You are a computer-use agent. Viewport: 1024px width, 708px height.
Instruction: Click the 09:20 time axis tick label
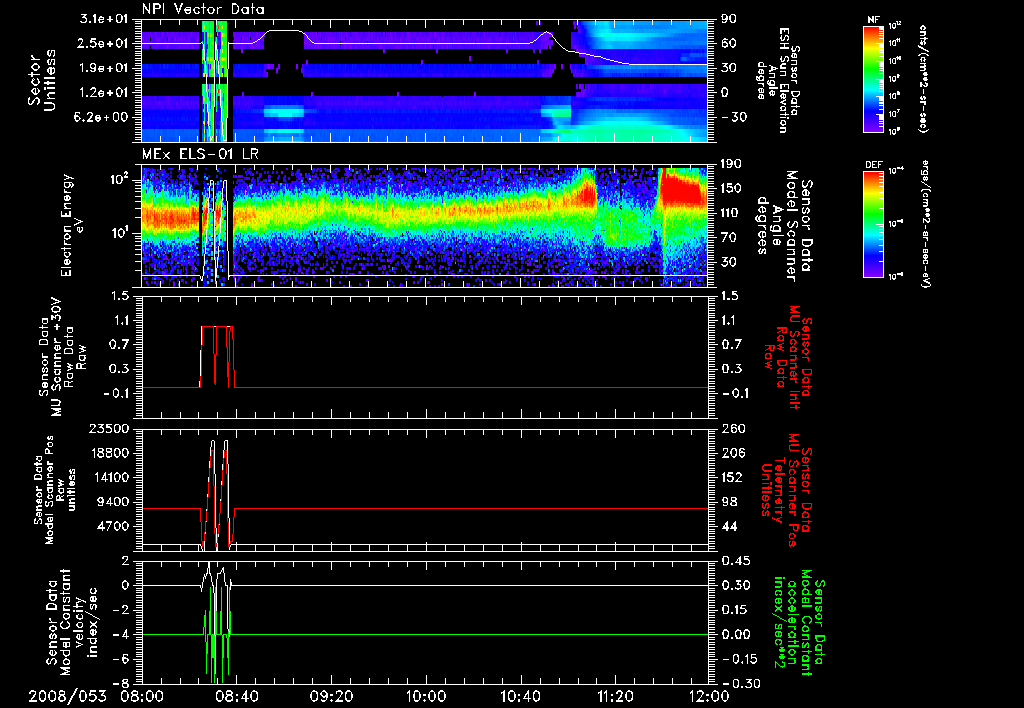pyautogui.click(x=331, y=696)
